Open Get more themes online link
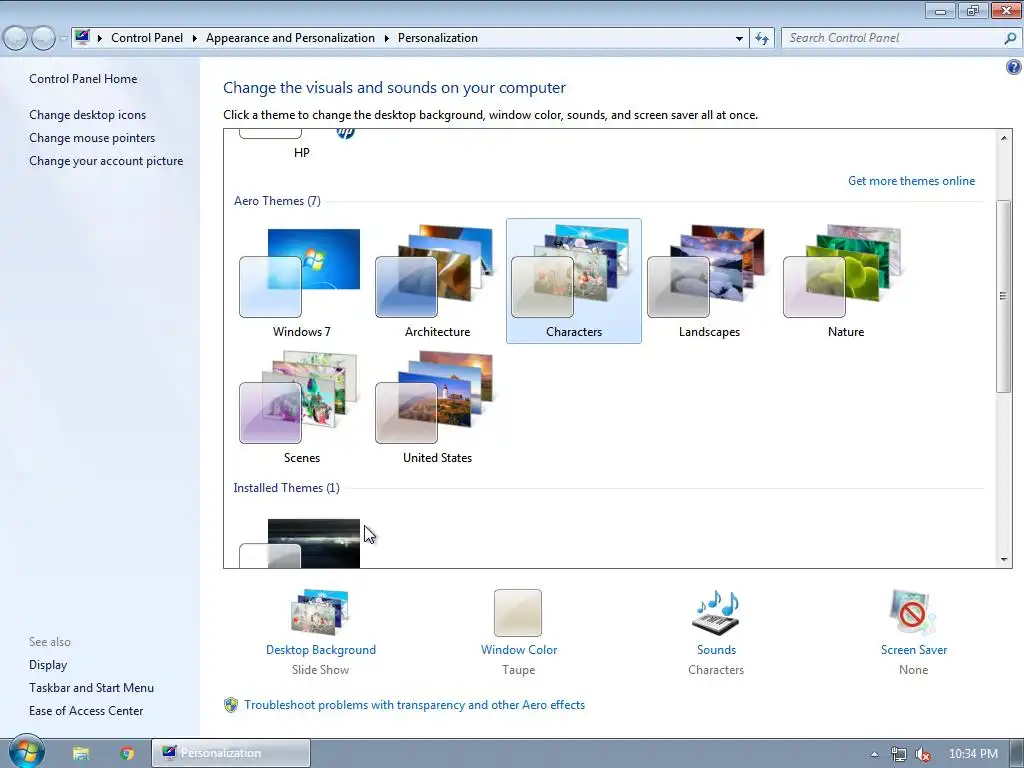The height and width of the screenshot is (768, 1024). tap(911, 181)
